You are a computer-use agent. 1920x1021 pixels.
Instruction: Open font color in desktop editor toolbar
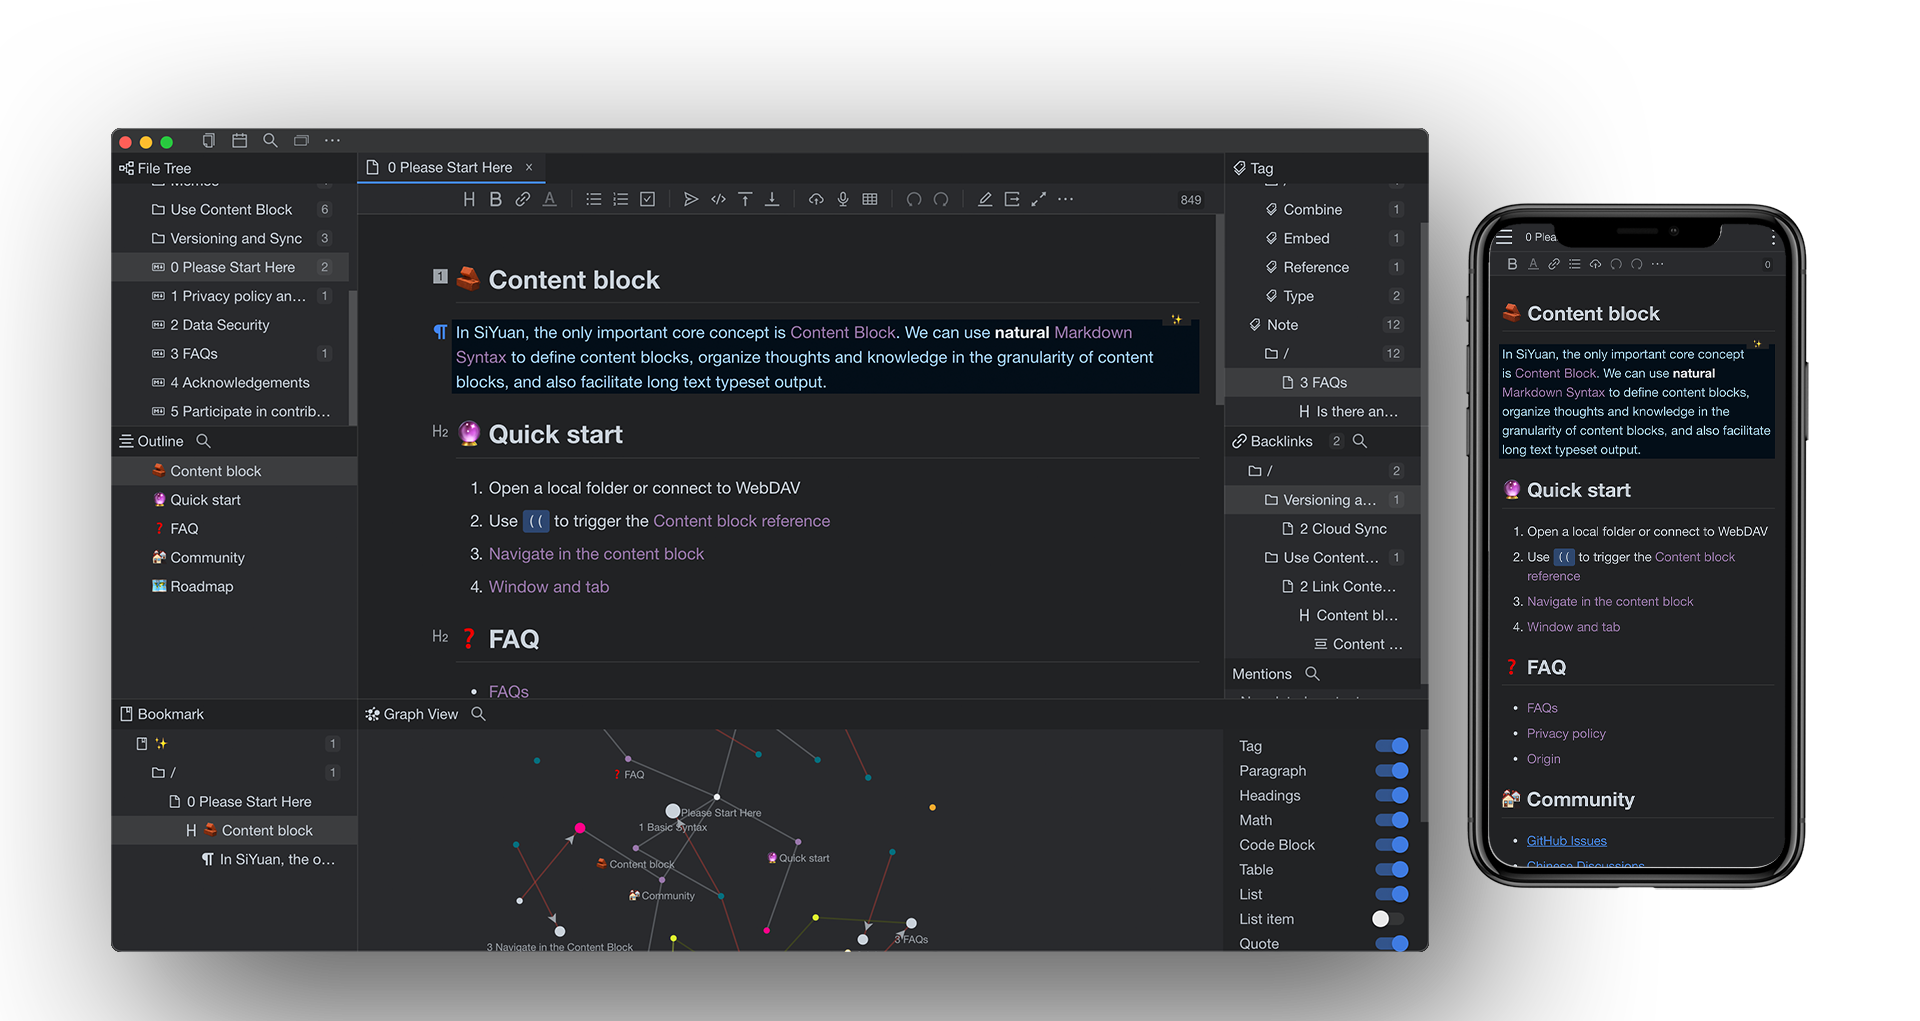point(549,199)
